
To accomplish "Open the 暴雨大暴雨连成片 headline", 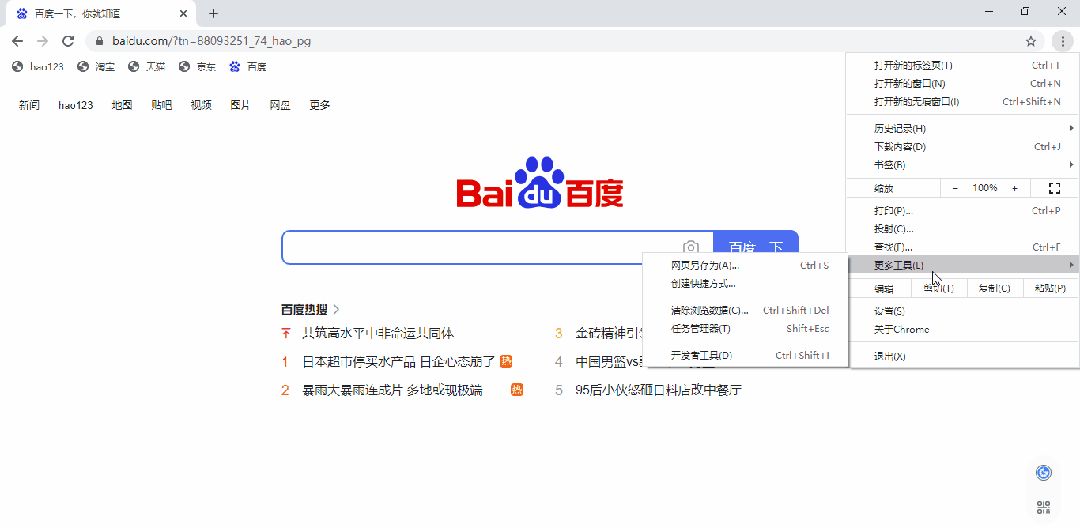I will point(393,390).
